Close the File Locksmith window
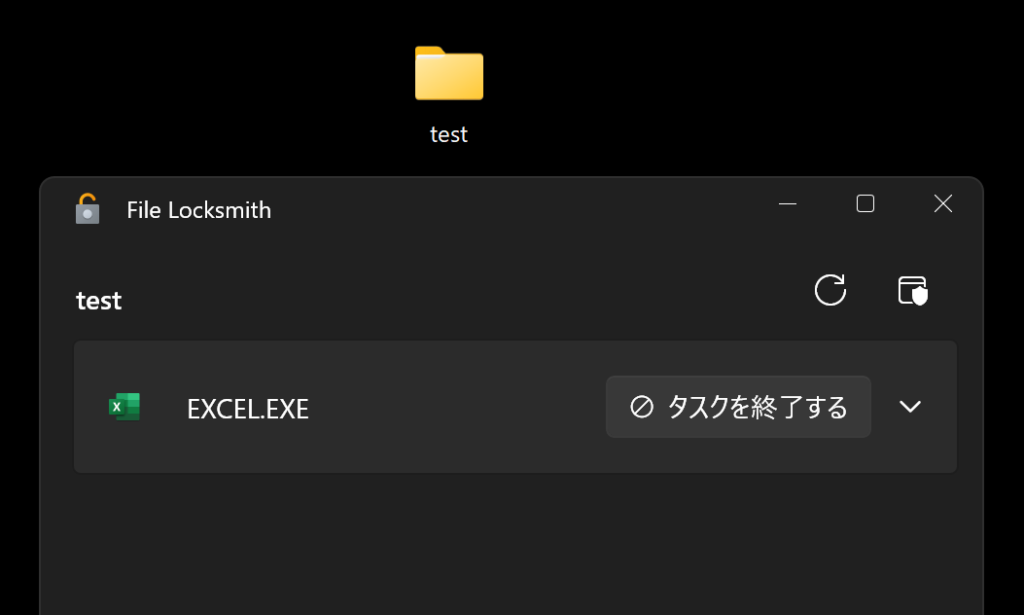Image resolution: width=1024 pixels, height=615 pixels. pos(943,204)
